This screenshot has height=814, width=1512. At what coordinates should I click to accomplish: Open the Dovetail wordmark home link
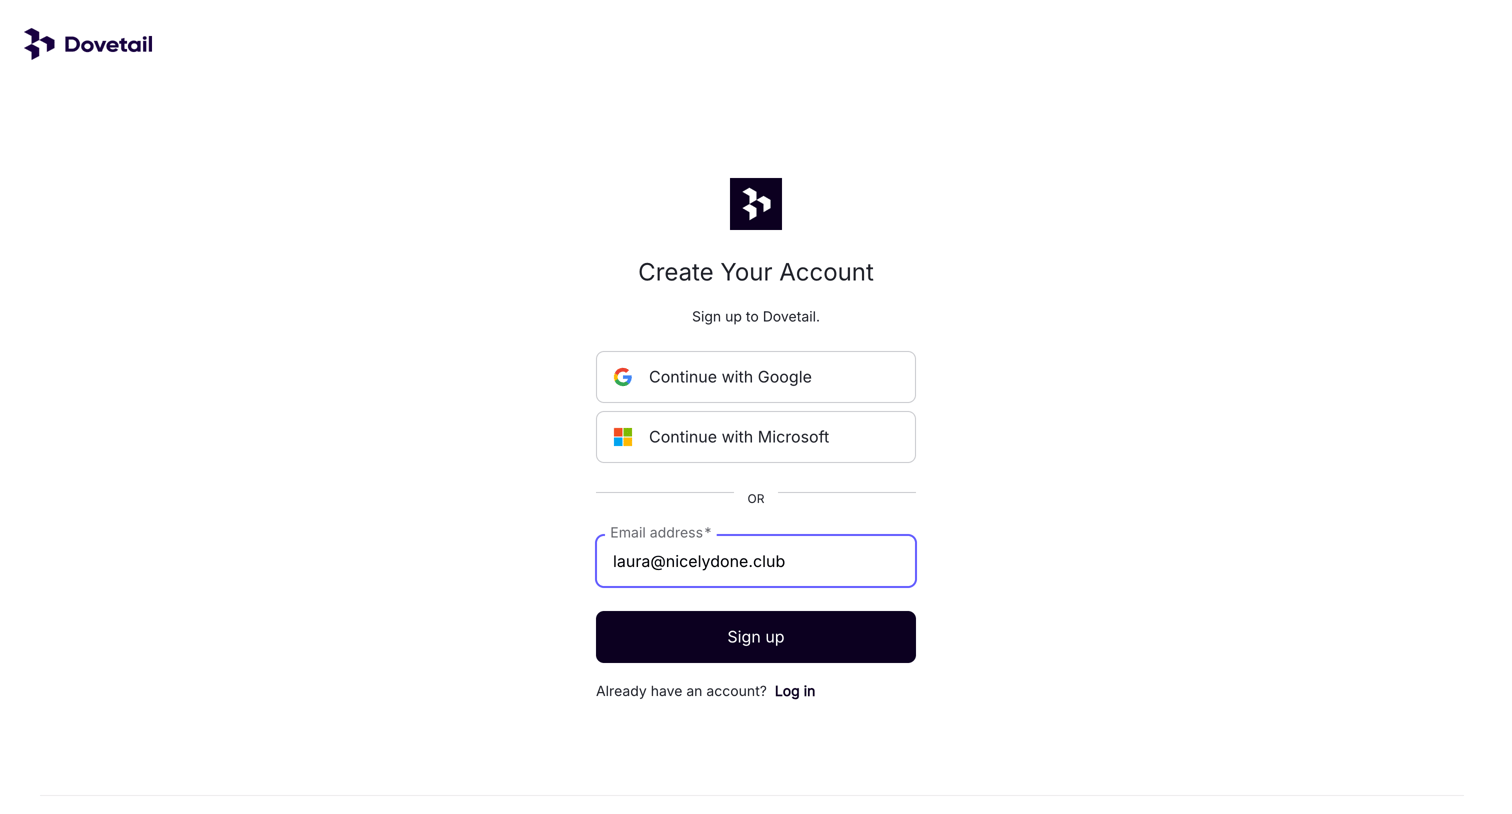pos(108,44)
